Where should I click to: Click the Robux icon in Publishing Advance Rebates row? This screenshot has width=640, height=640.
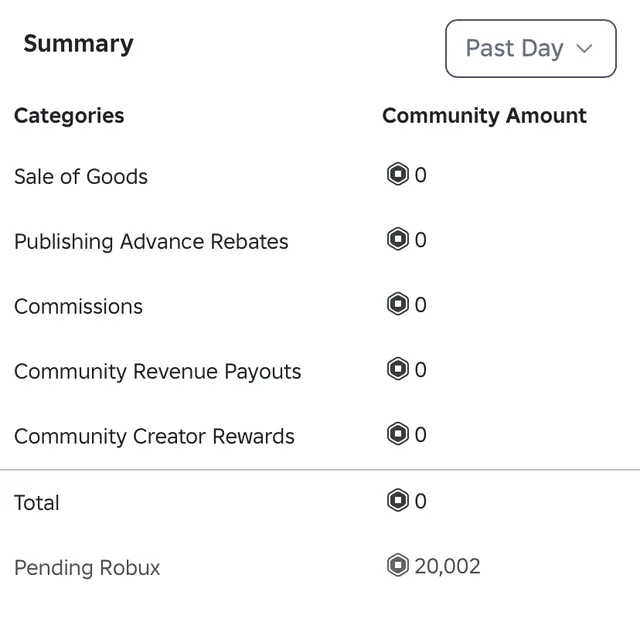coord(398,239)
